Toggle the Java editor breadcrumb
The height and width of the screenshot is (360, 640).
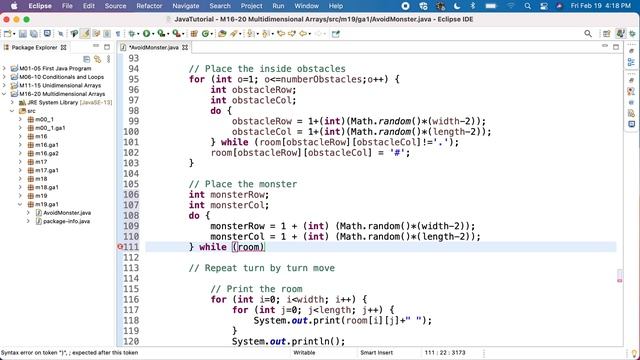click(x=74, y=34)
